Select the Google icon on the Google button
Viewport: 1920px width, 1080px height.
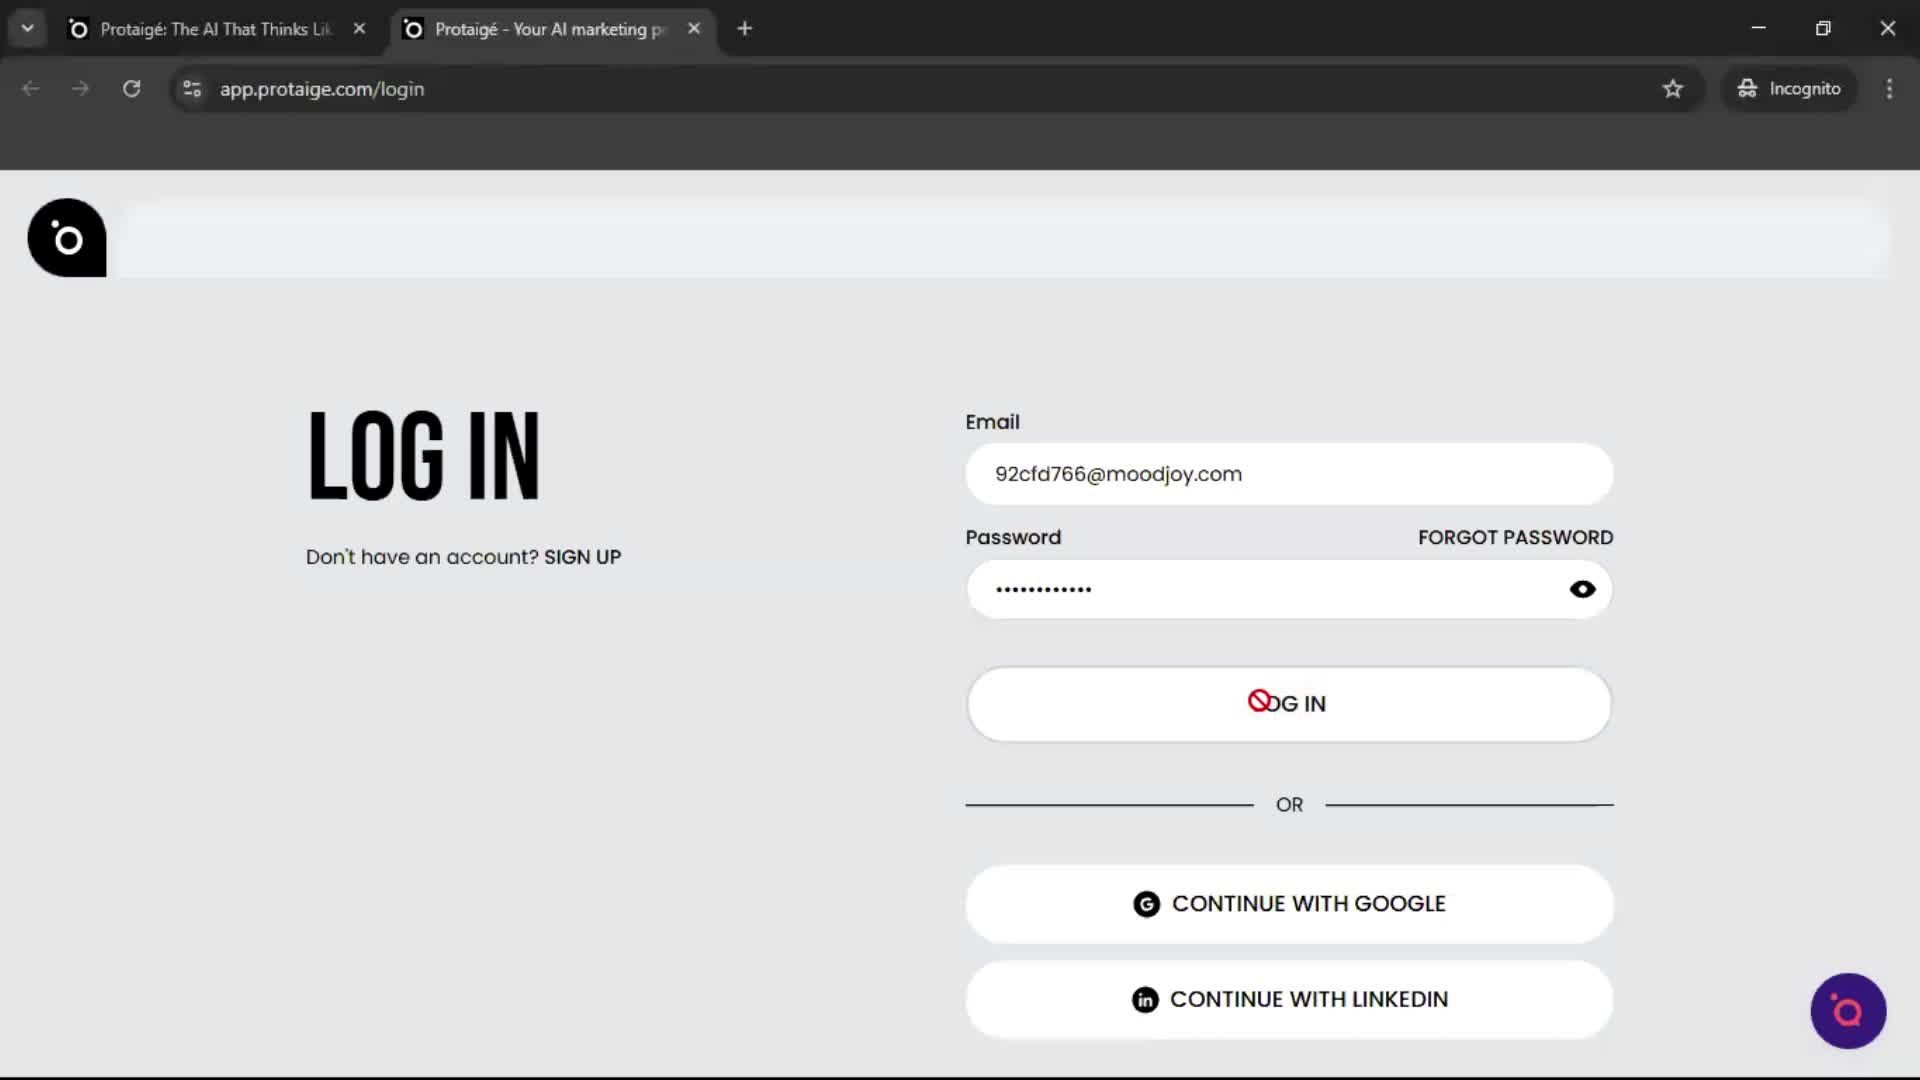(x=1146, y=903)
